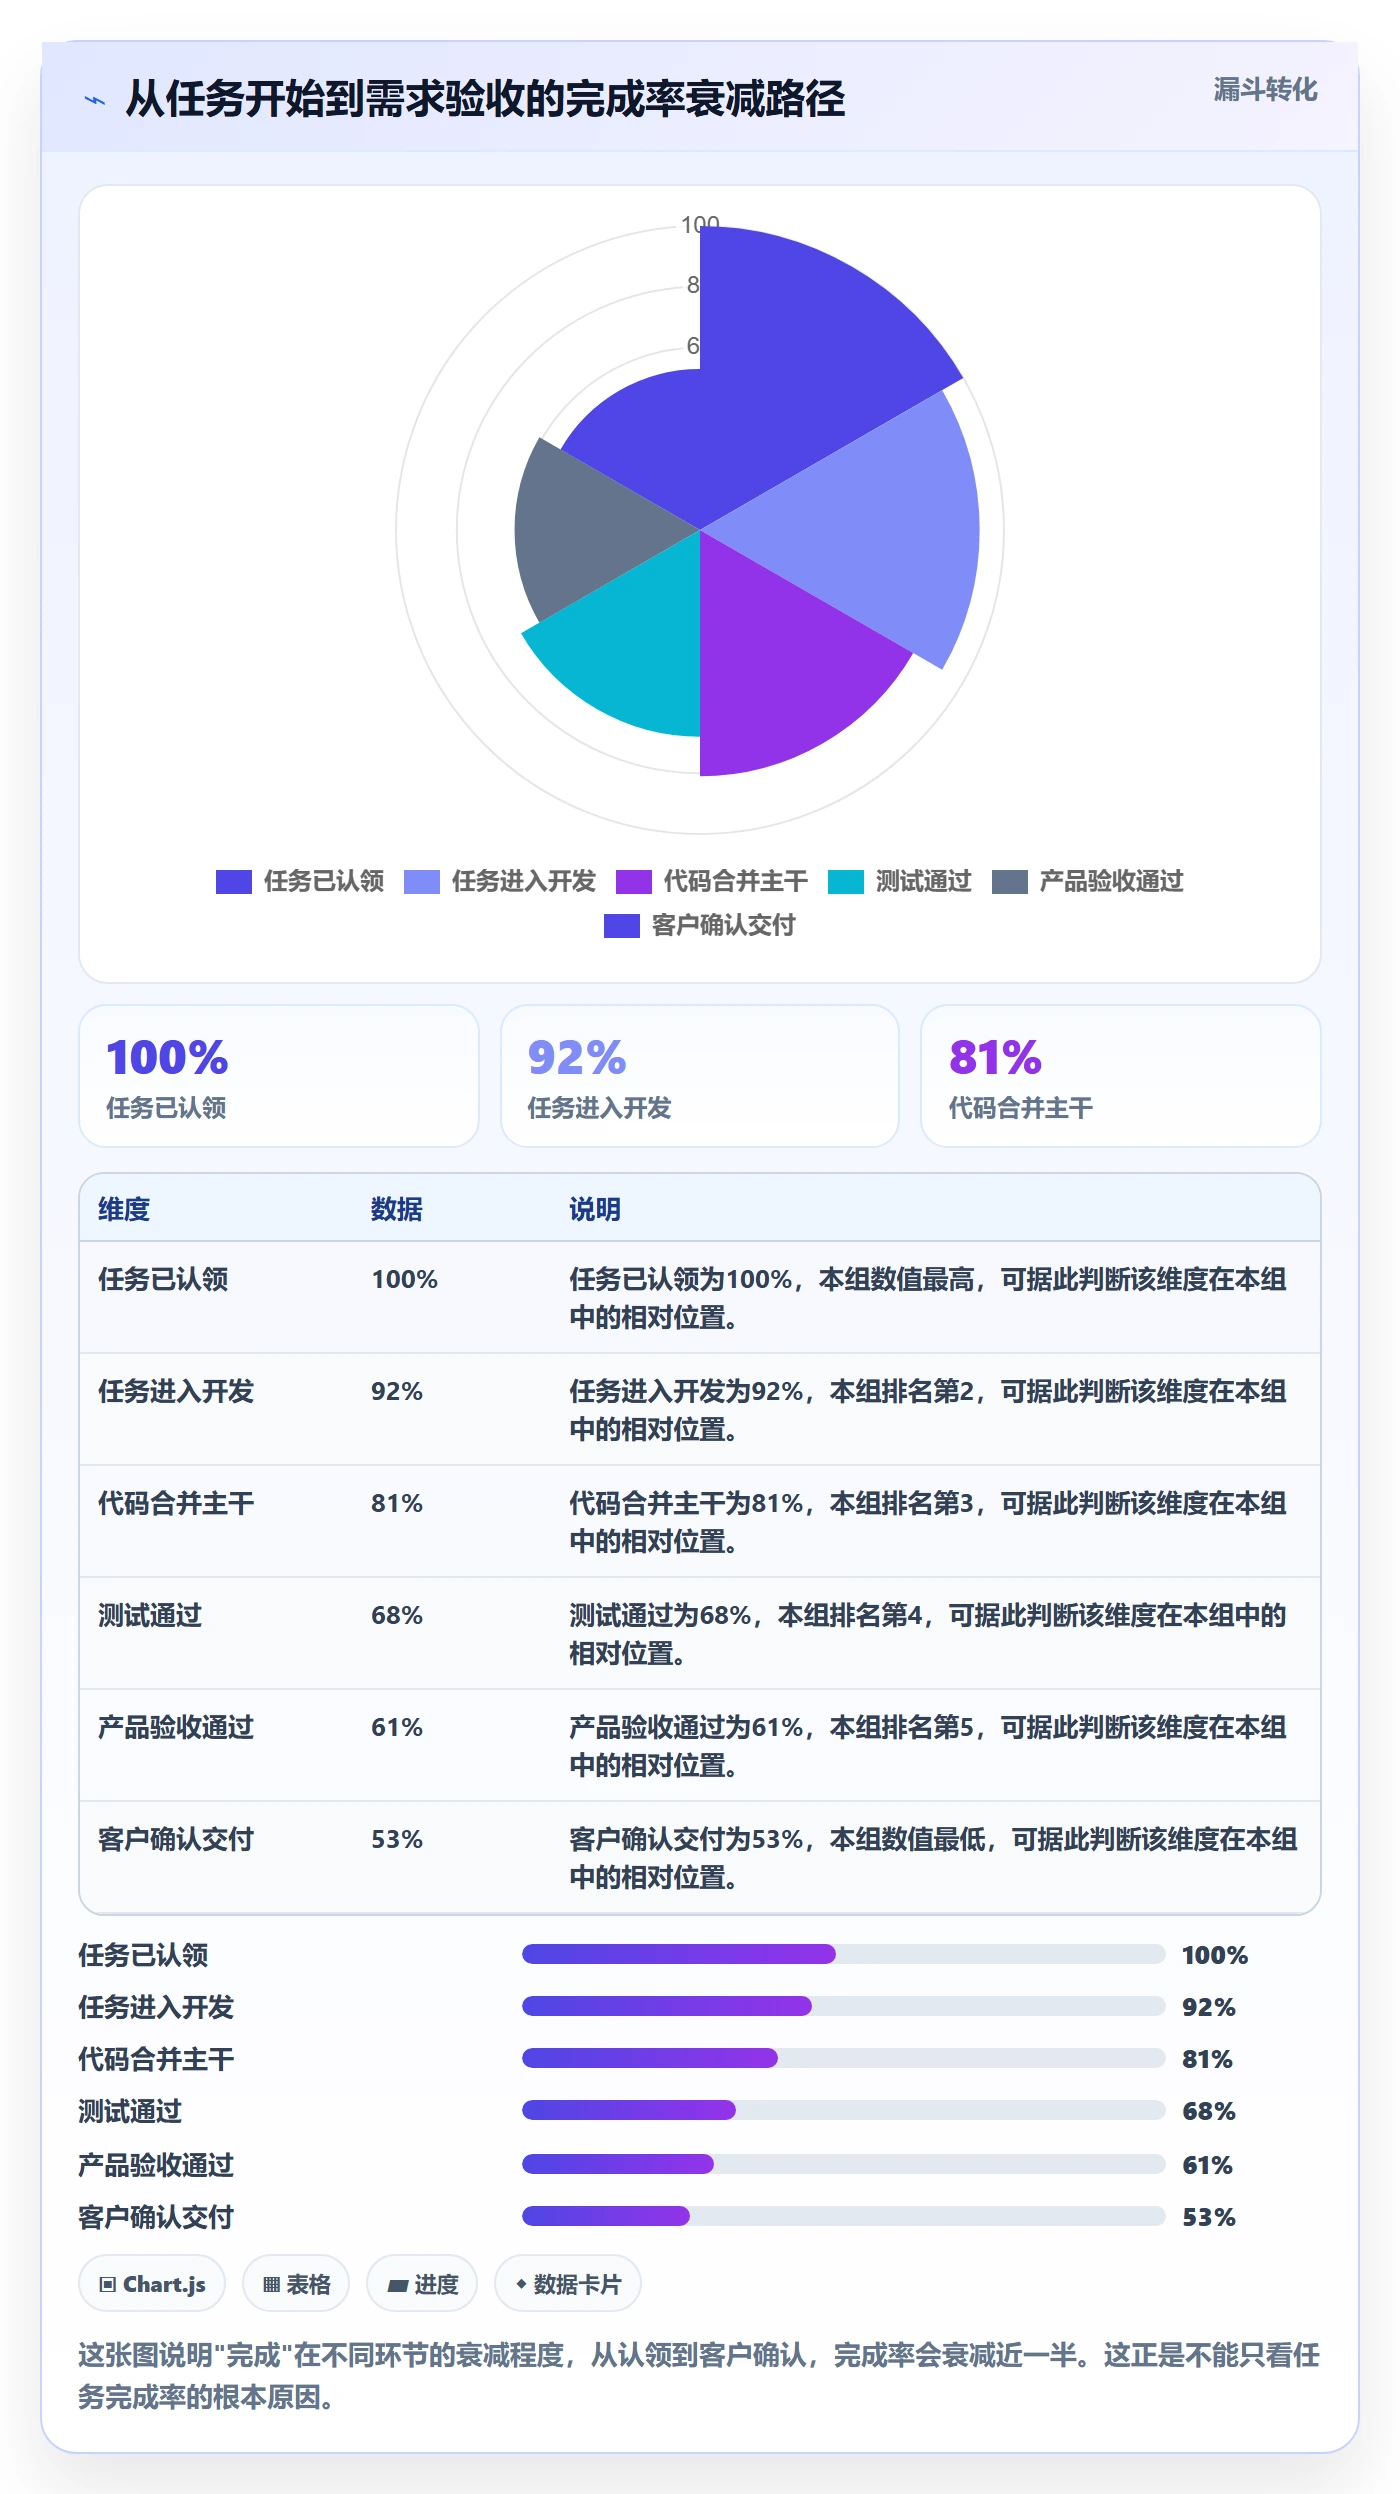The height and width of the screenshot is (2494, 1400).
Task: Toggle the 产品验收通过 legend item
Action: click(1087, 881)
